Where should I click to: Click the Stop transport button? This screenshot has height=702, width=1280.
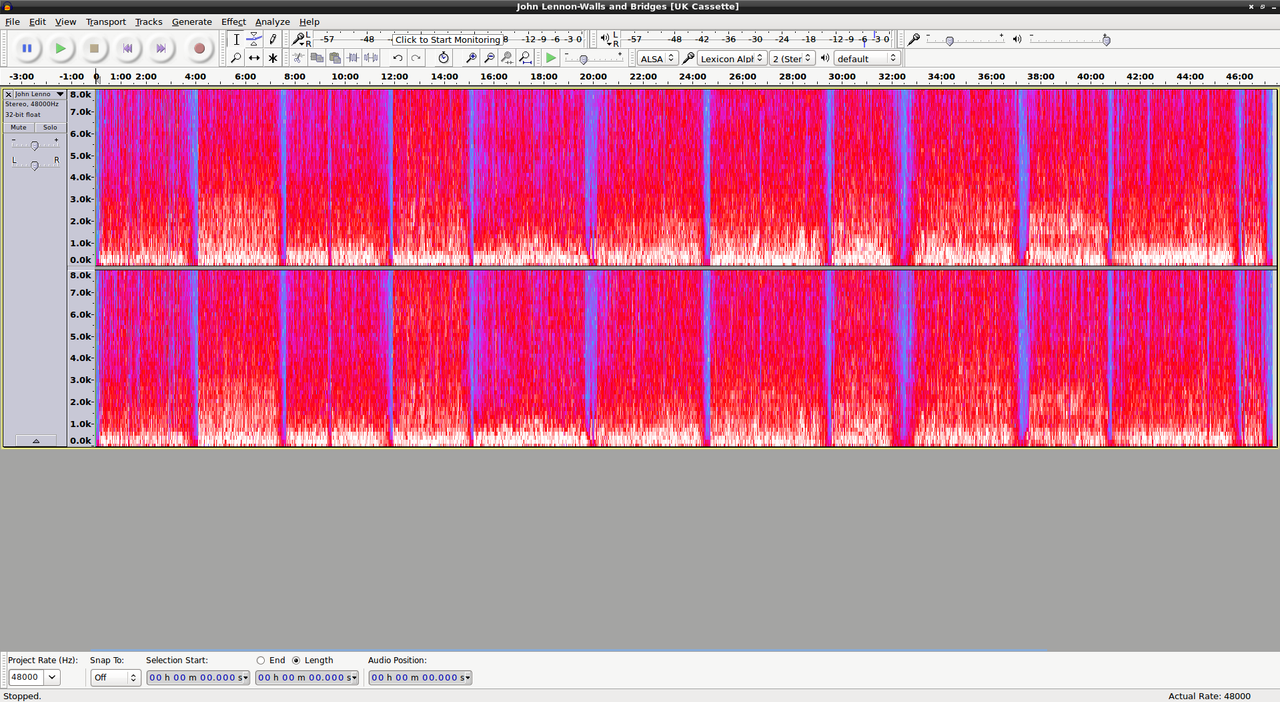pos(94,48)
